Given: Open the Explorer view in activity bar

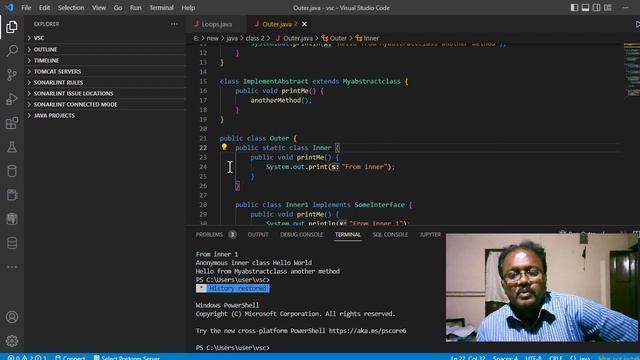Looking at the screenshot, I should coord(12,27).
